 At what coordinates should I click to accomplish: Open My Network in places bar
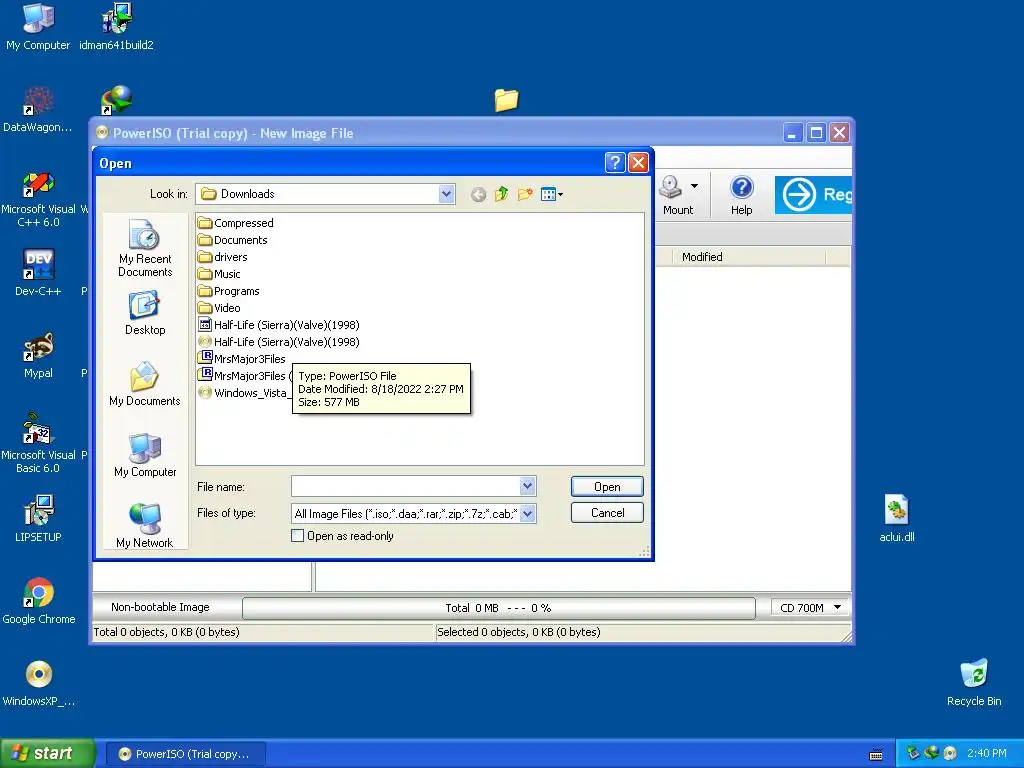coord(145,526)
